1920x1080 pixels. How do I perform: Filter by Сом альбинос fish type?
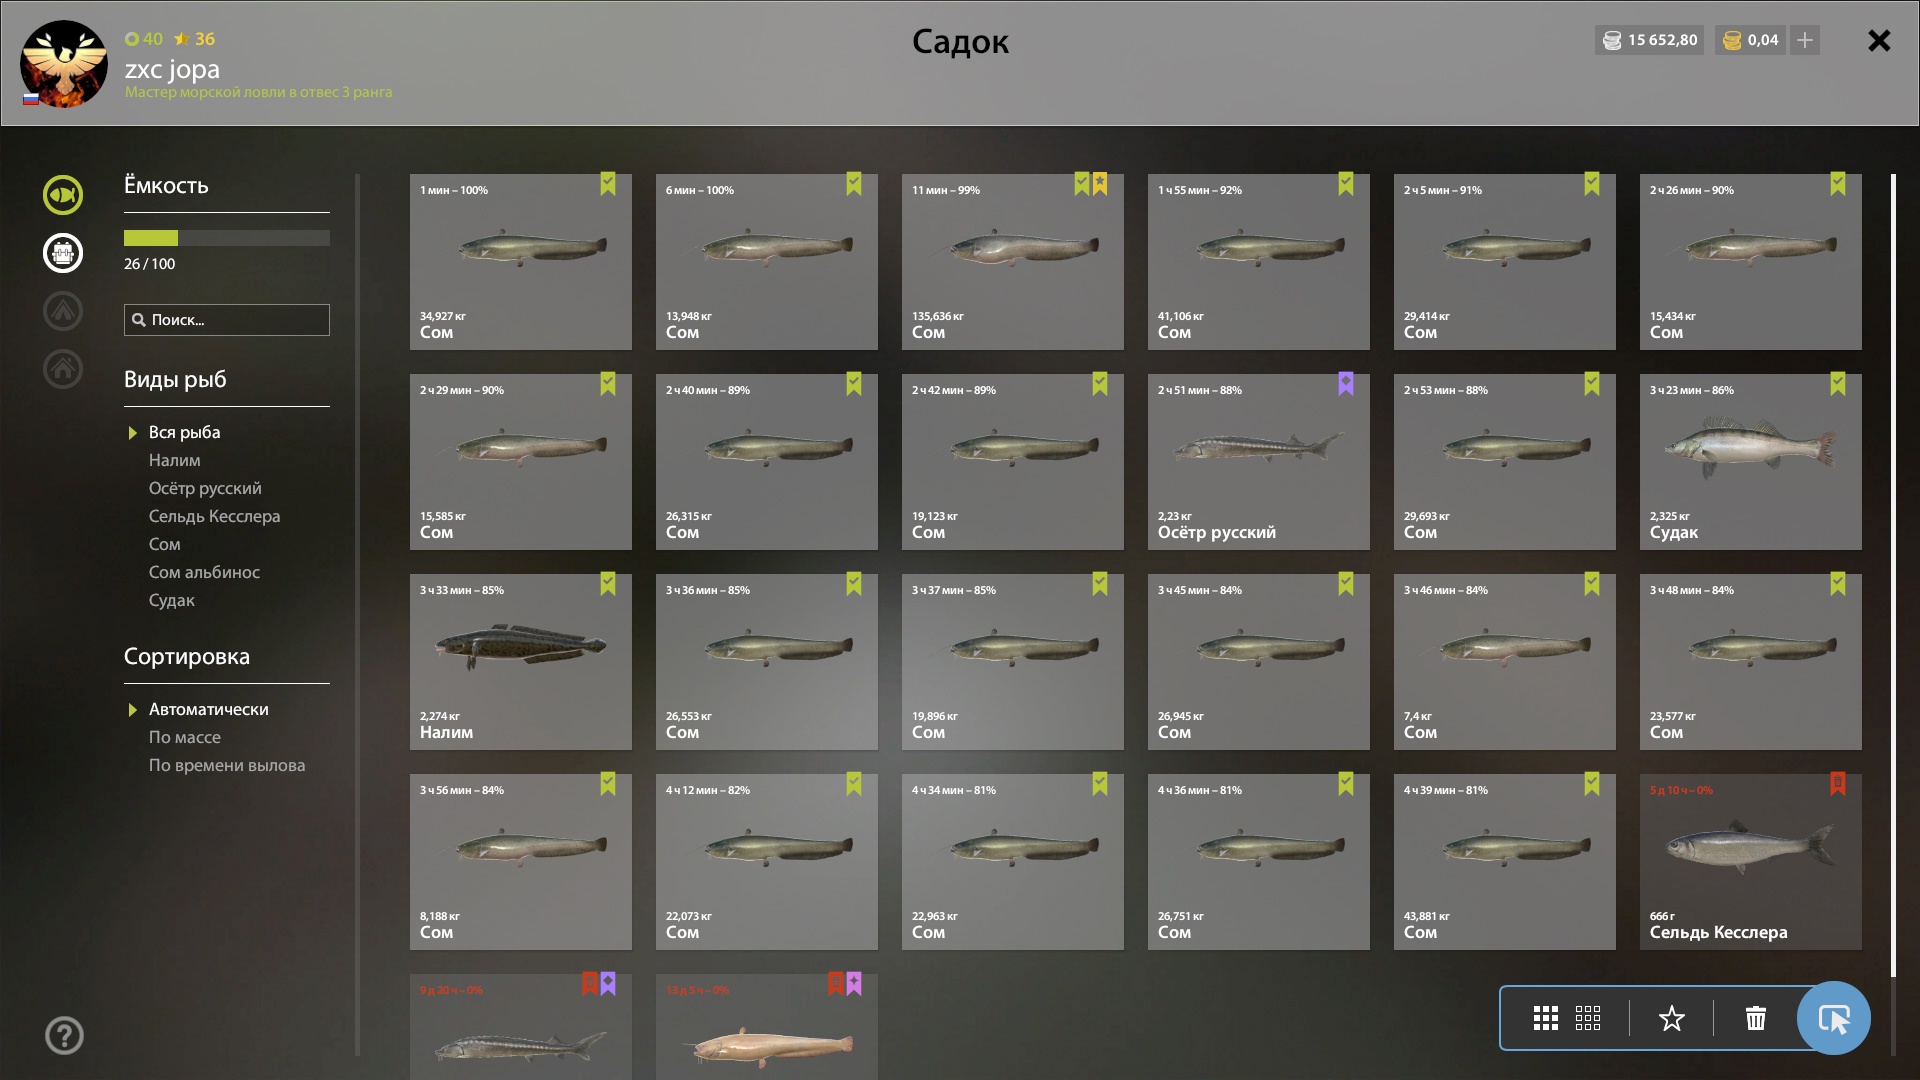pos(204,572)
